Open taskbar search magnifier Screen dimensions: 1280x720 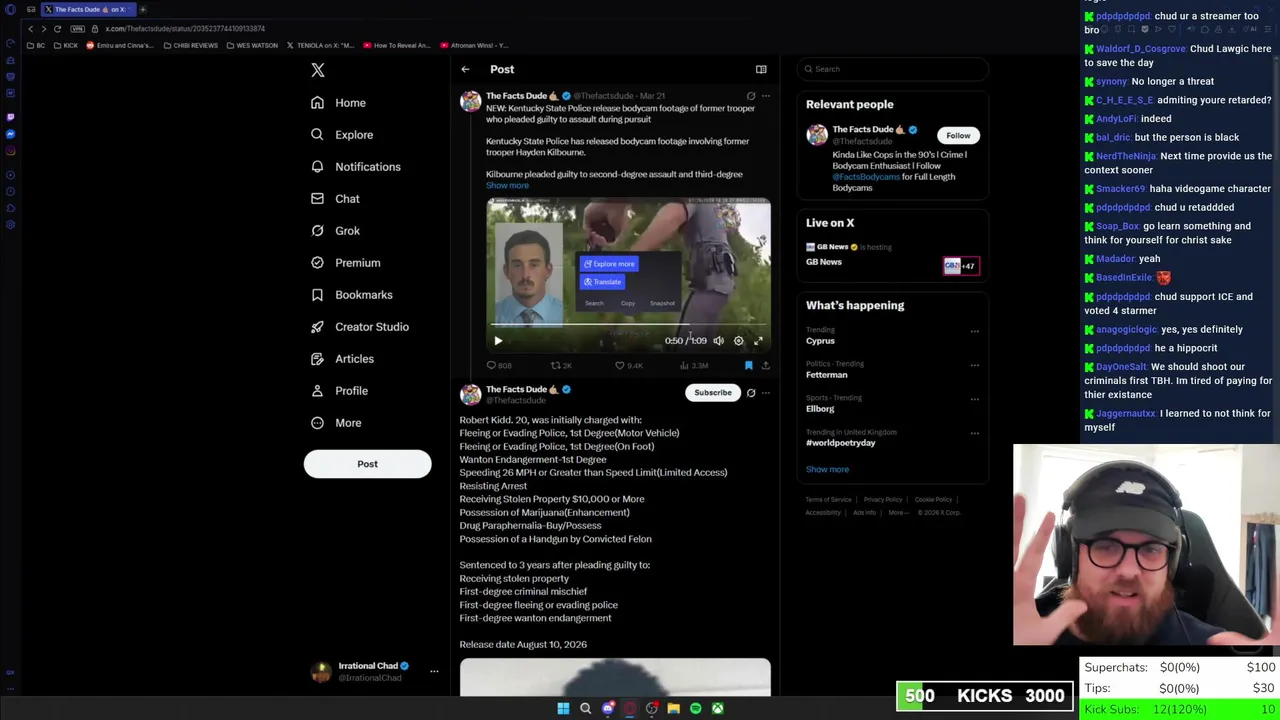(586, 708)
